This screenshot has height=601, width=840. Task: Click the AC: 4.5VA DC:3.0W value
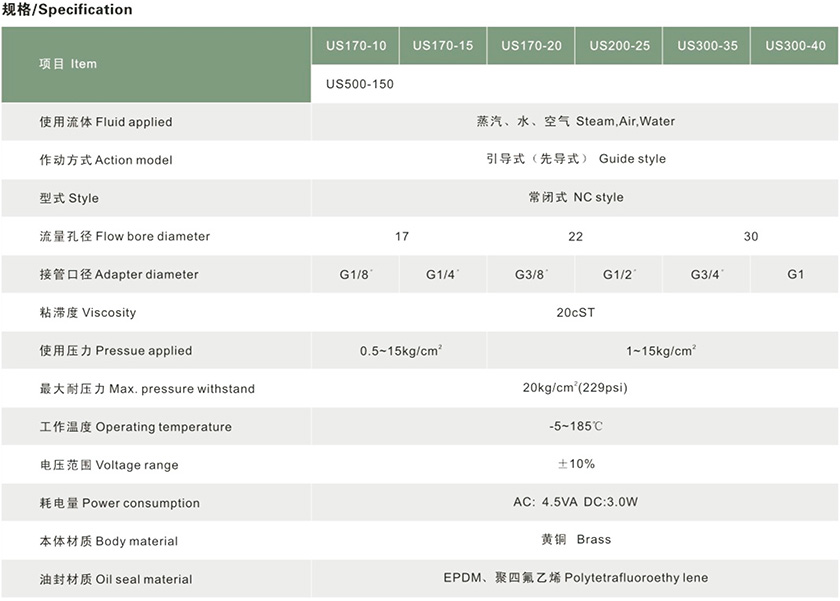576,502
